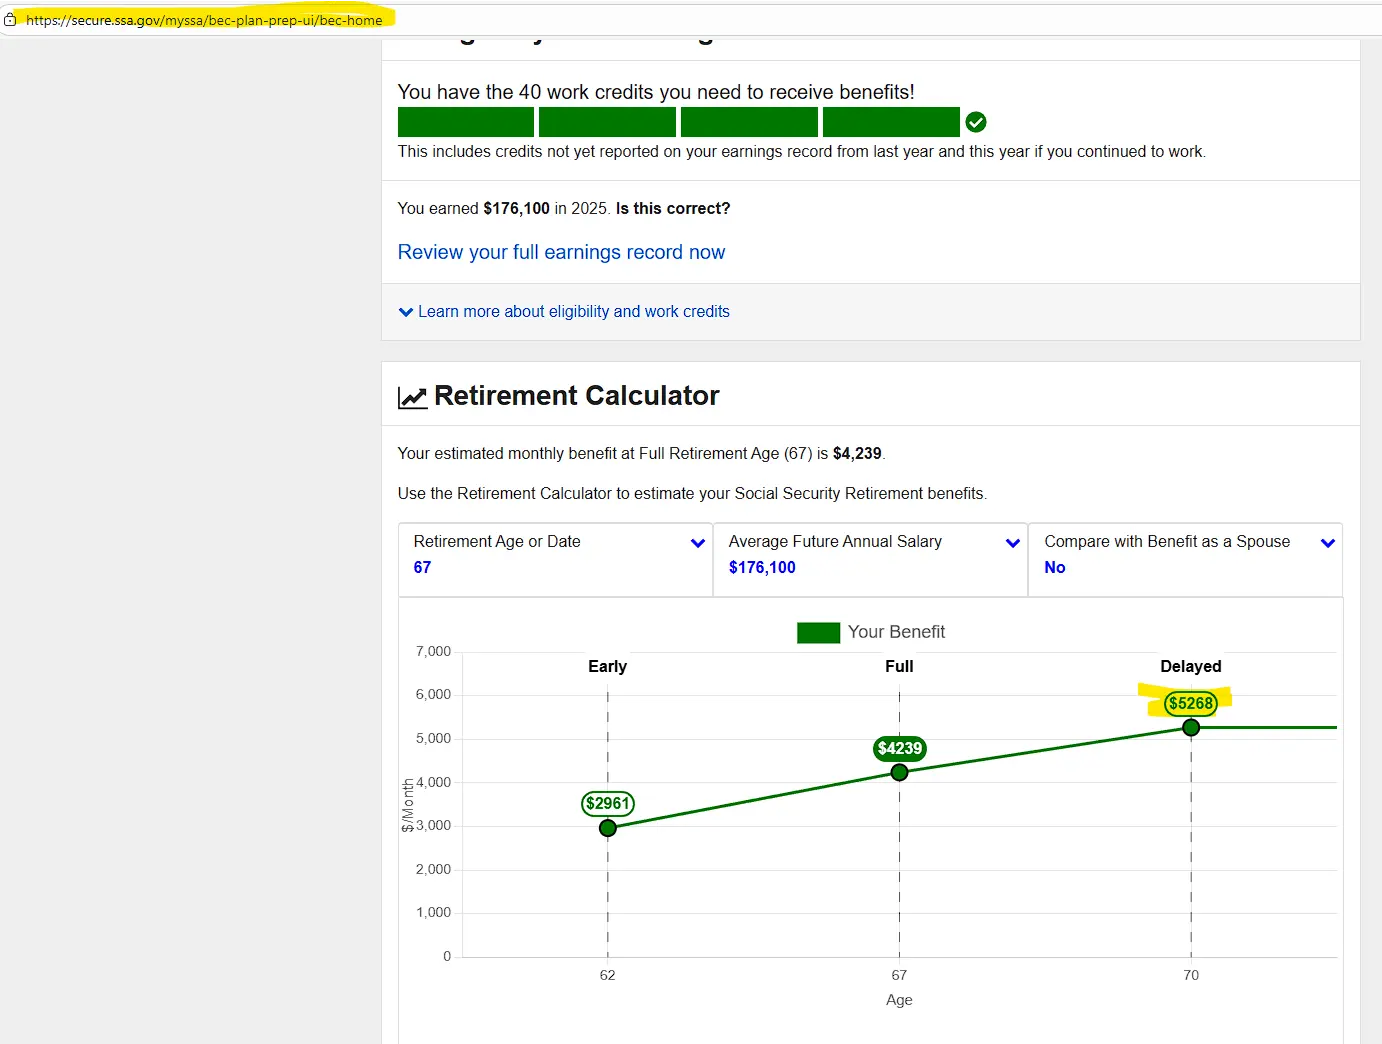Click the highlighted $5268 delayed benefit label
This screenshot has height=1044, width=1382.
1191,703
